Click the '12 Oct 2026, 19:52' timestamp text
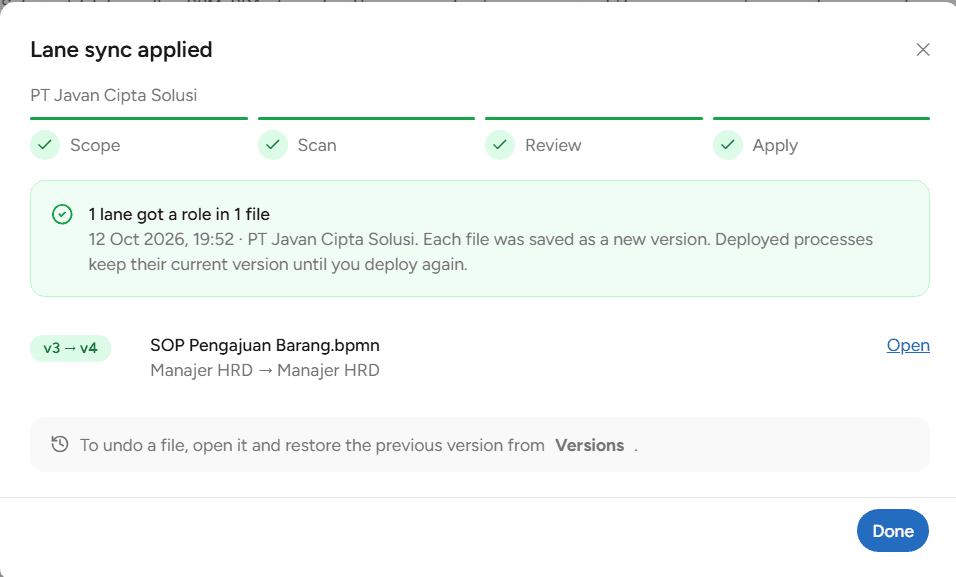 (x=161, y=239)
